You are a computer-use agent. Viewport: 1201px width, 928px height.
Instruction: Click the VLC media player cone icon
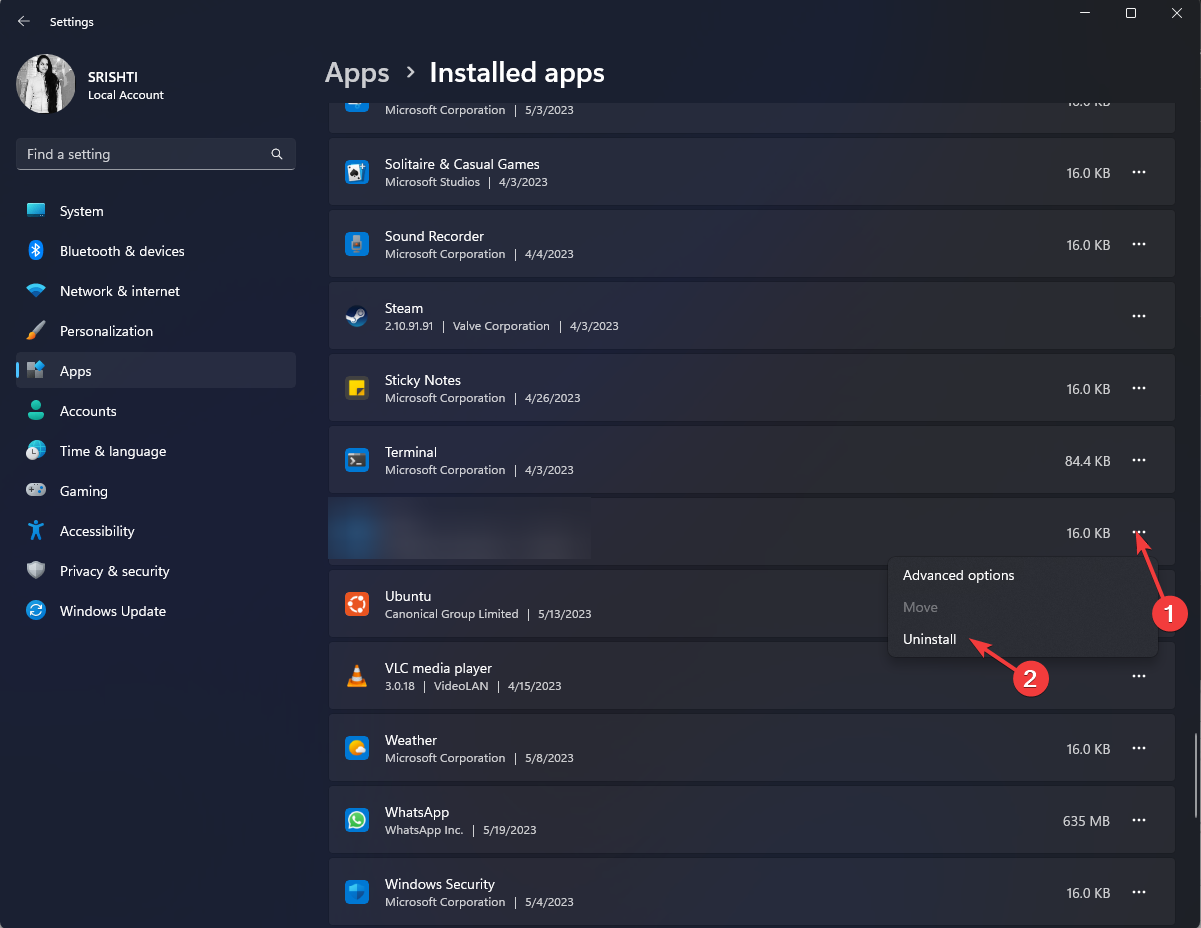[x=357, y=676]
